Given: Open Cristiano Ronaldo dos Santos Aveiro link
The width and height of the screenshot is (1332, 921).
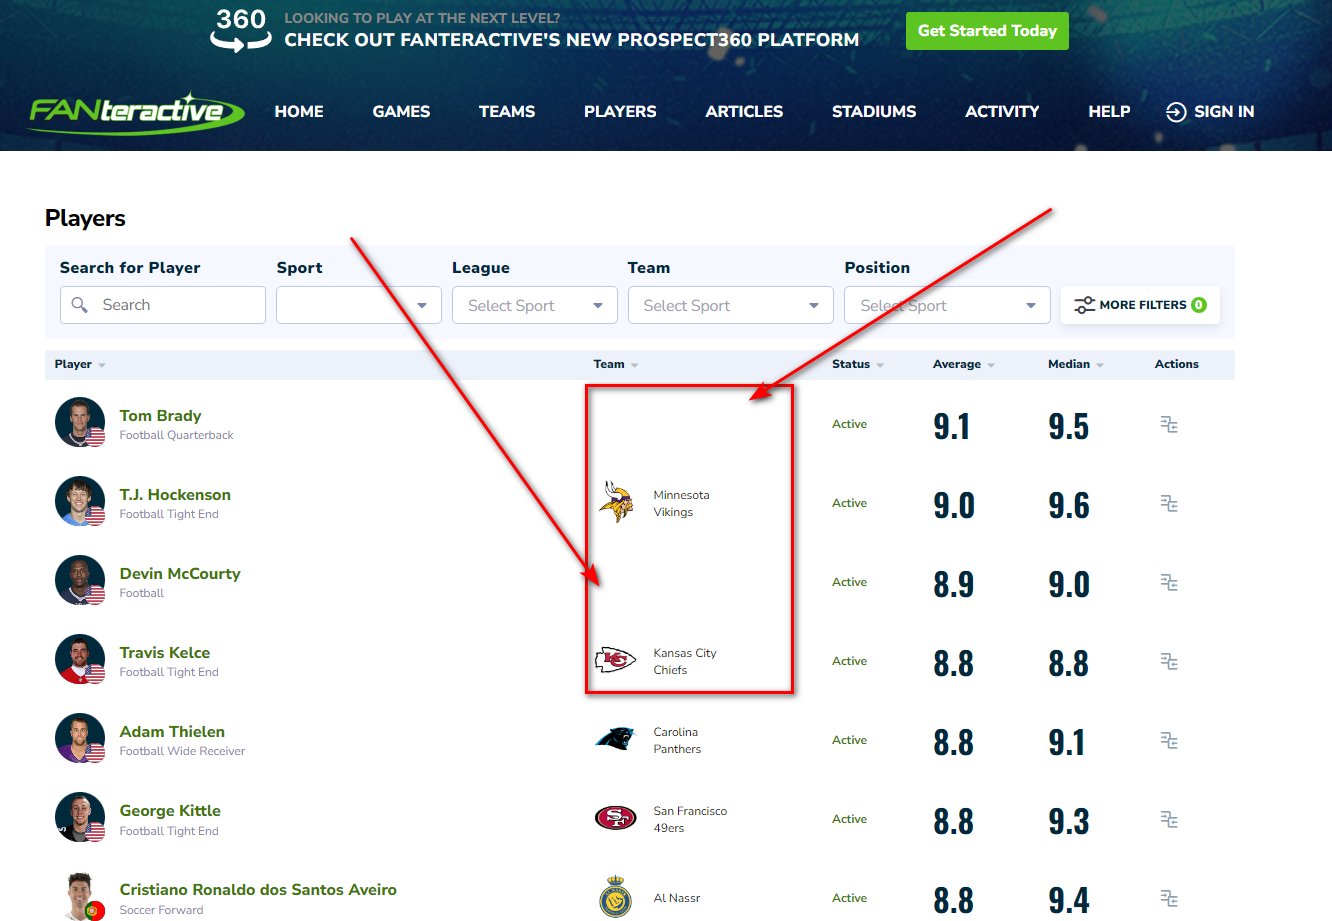Looking at the screenshot, I should tap(258, 890).
